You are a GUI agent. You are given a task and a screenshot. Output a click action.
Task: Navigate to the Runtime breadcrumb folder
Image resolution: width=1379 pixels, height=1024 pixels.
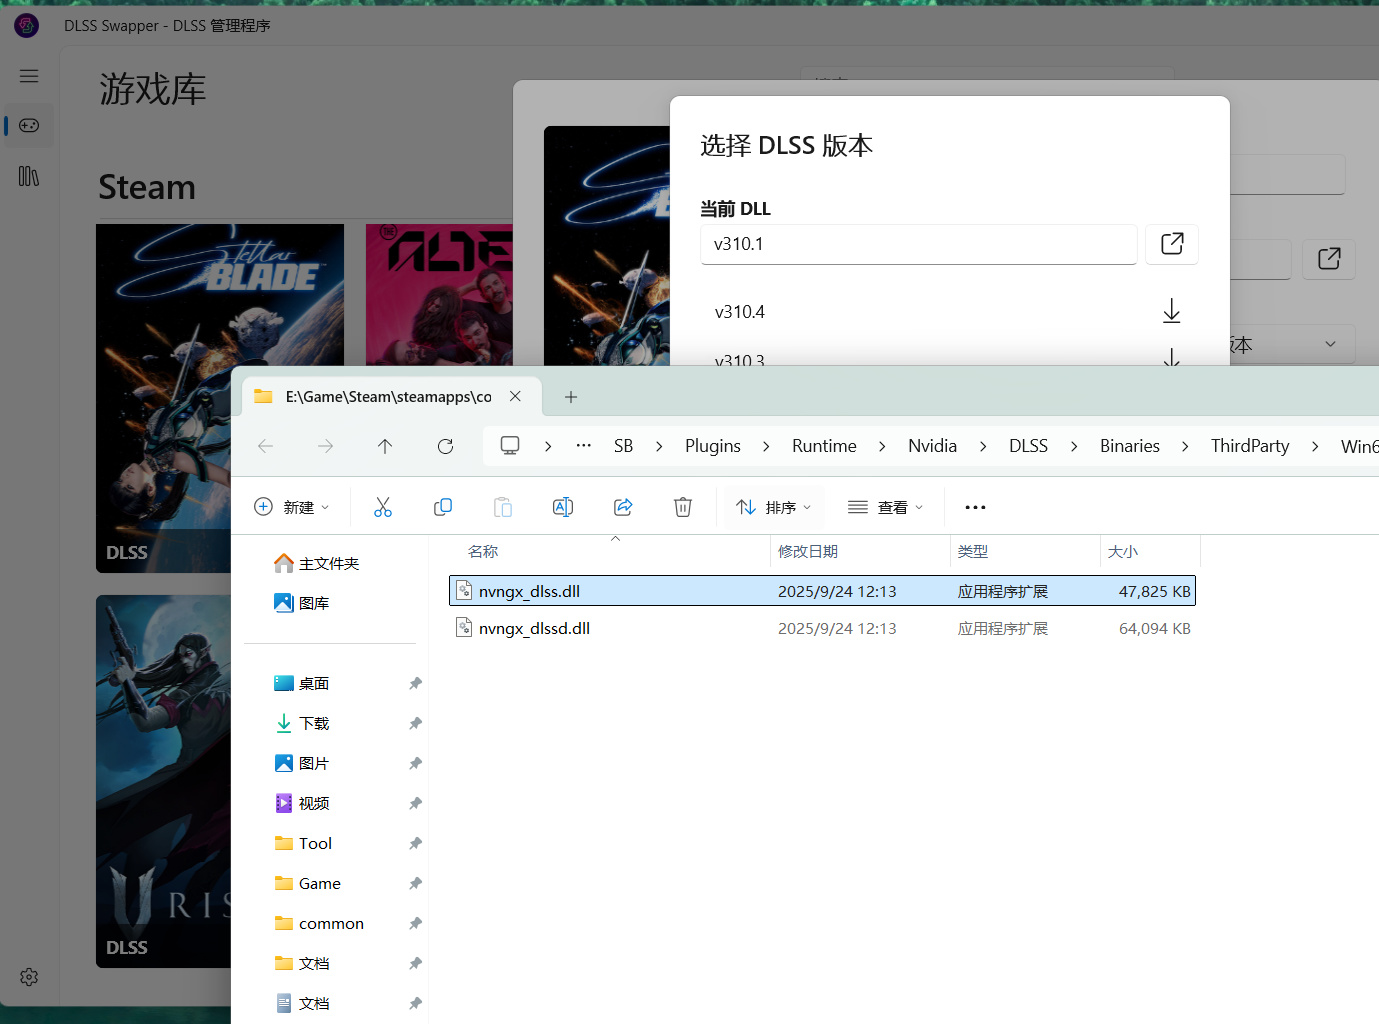tap(824, 446)
